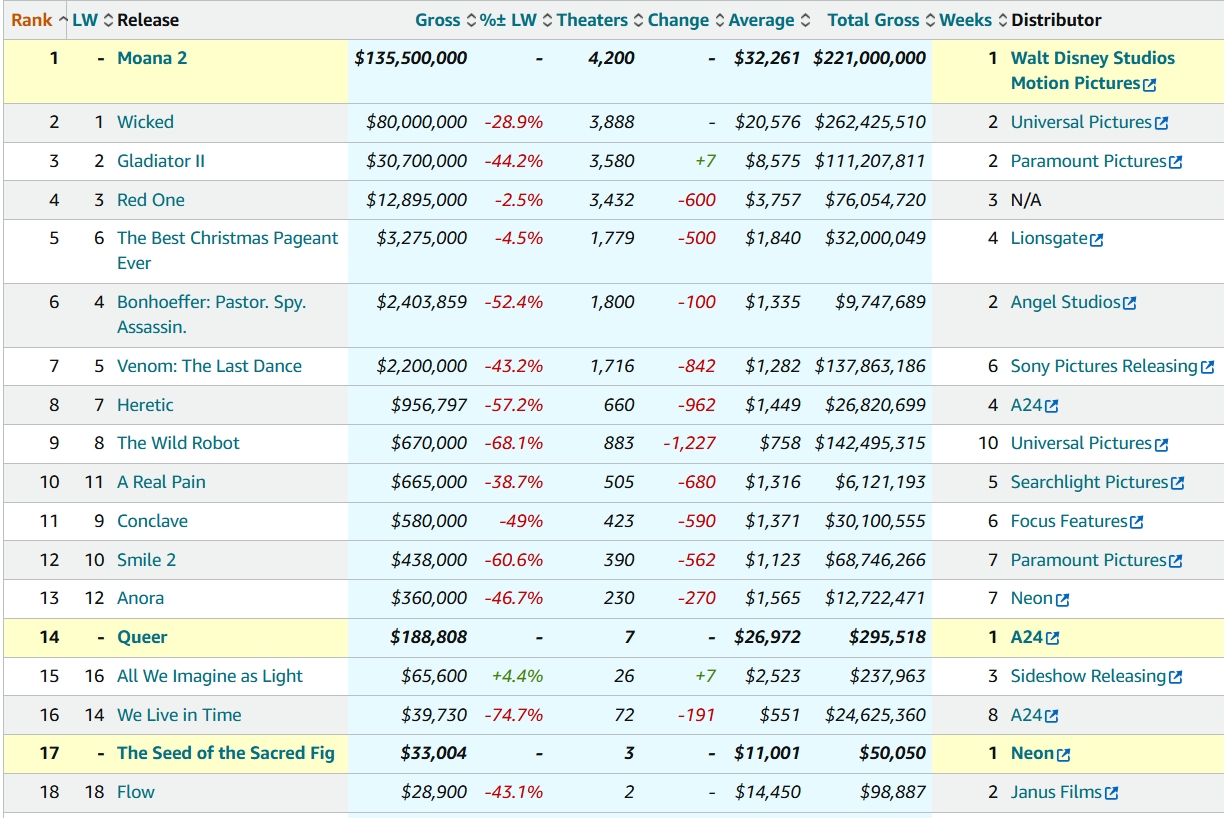Sort table by LW column

93,20
